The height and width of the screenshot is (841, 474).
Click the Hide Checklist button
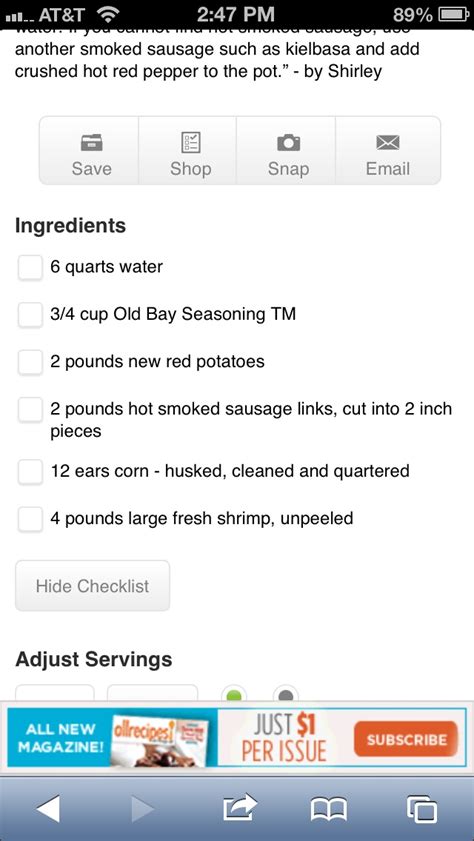(x=92, y=586)
